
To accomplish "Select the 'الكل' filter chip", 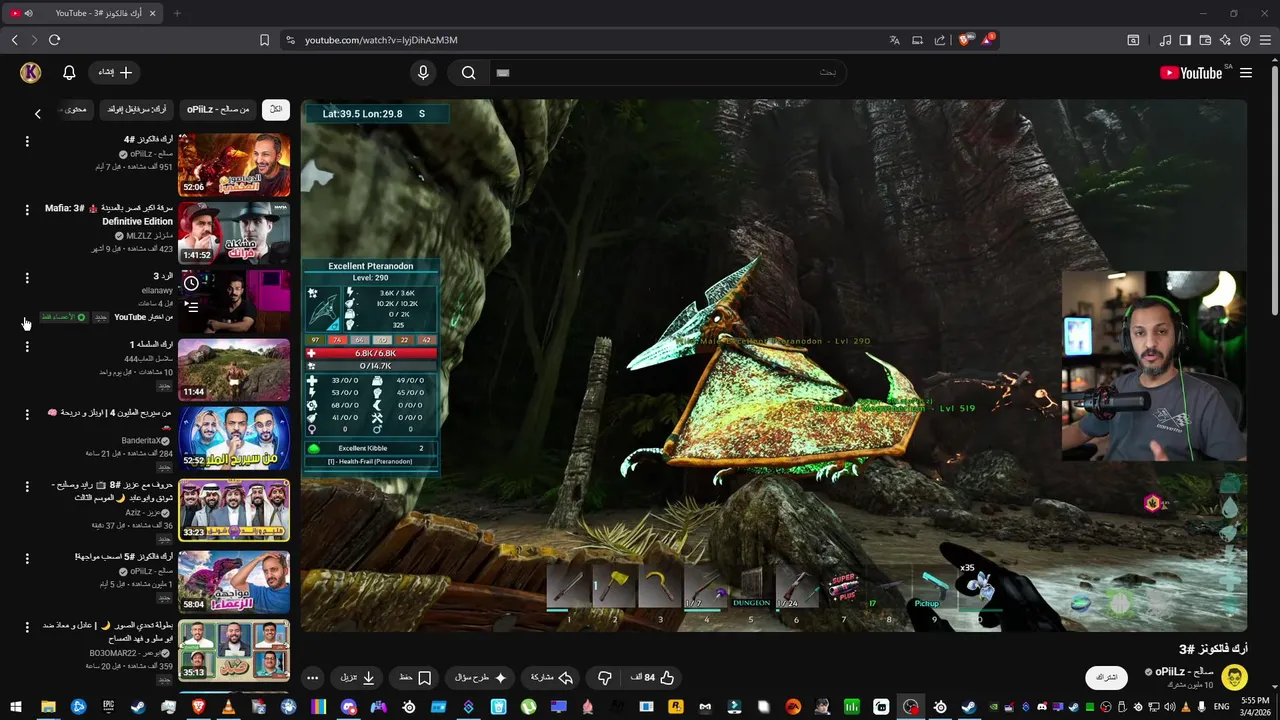I will coord(276,109).
